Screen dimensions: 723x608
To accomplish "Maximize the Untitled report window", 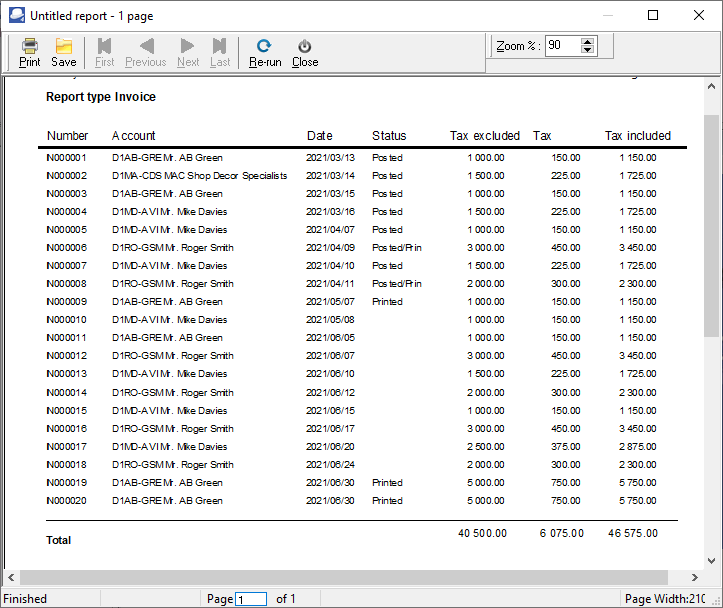I will coord(653,15).
